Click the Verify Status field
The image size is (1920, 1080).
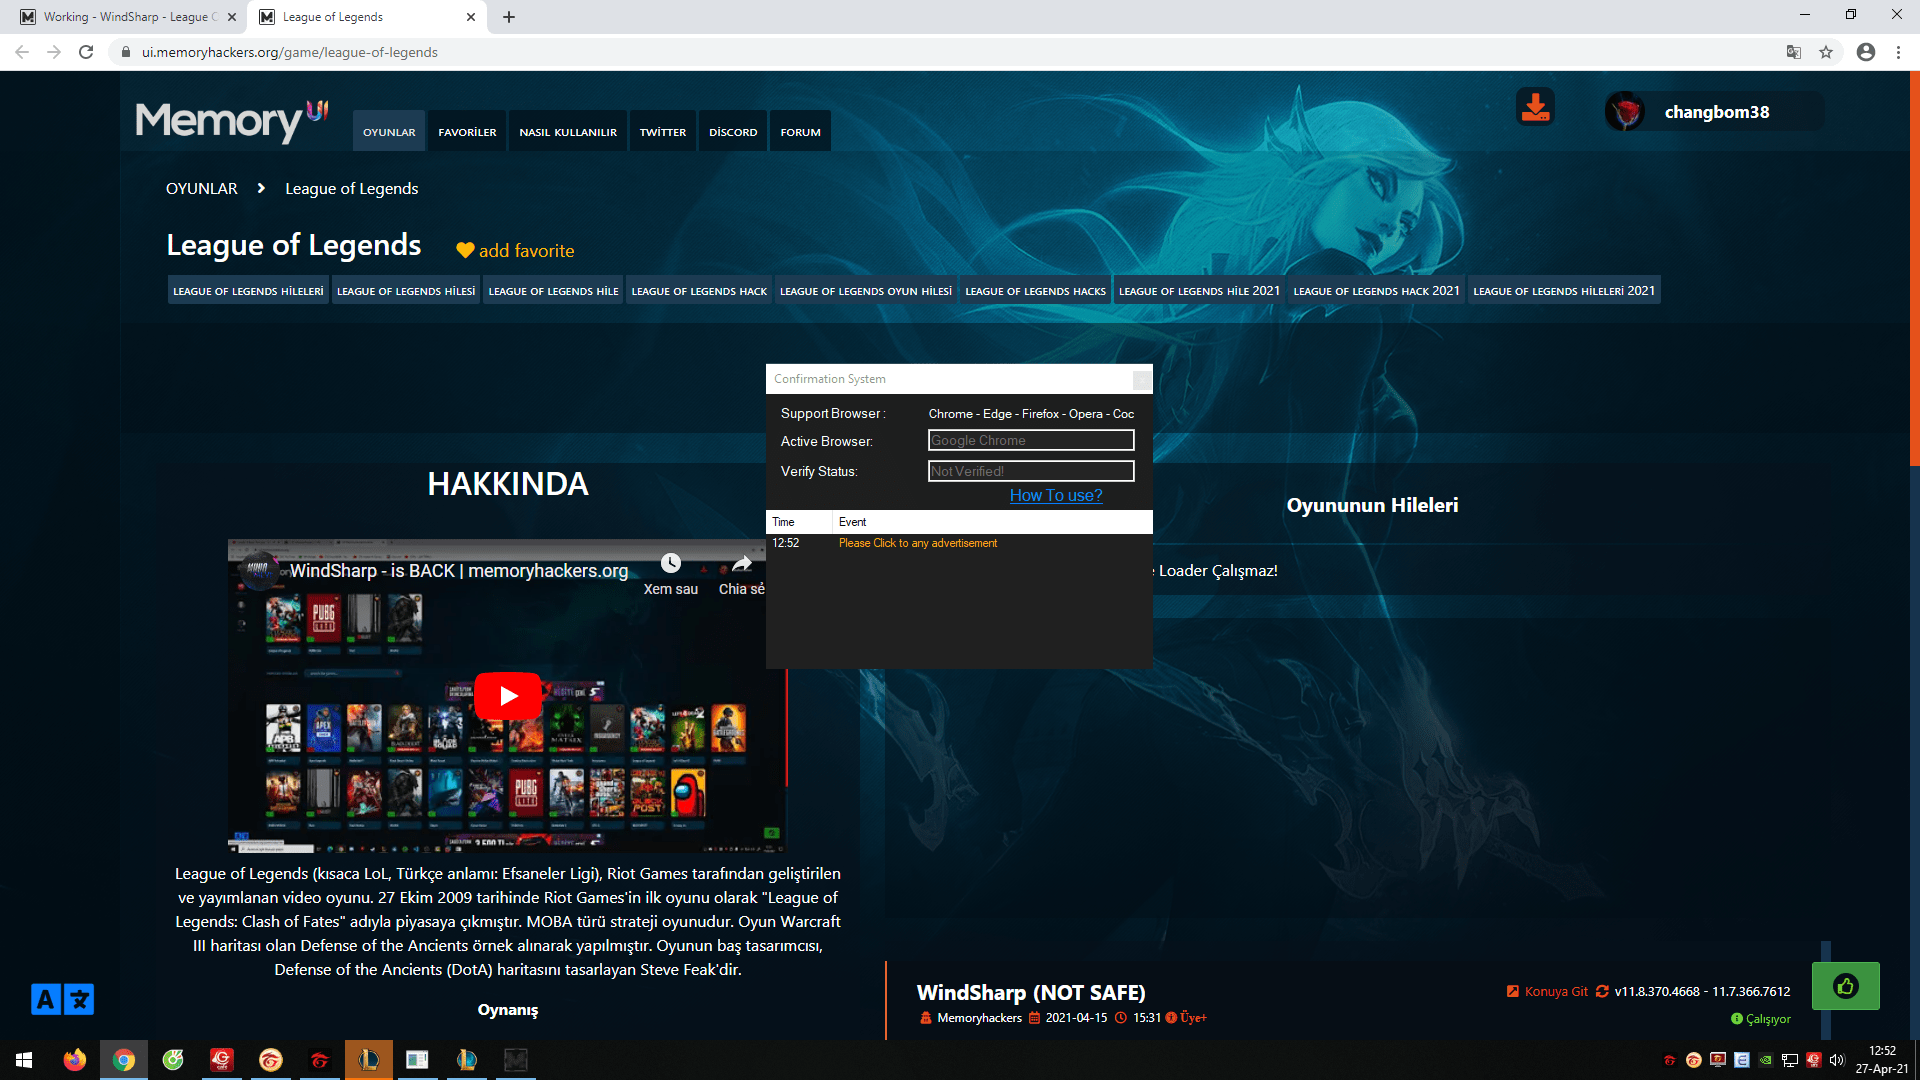tap(1031, 471)
